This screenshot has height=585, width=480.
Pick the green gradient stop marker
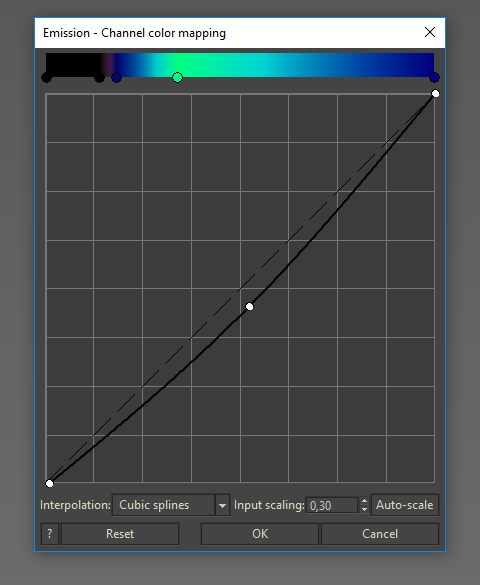point(178,78)
